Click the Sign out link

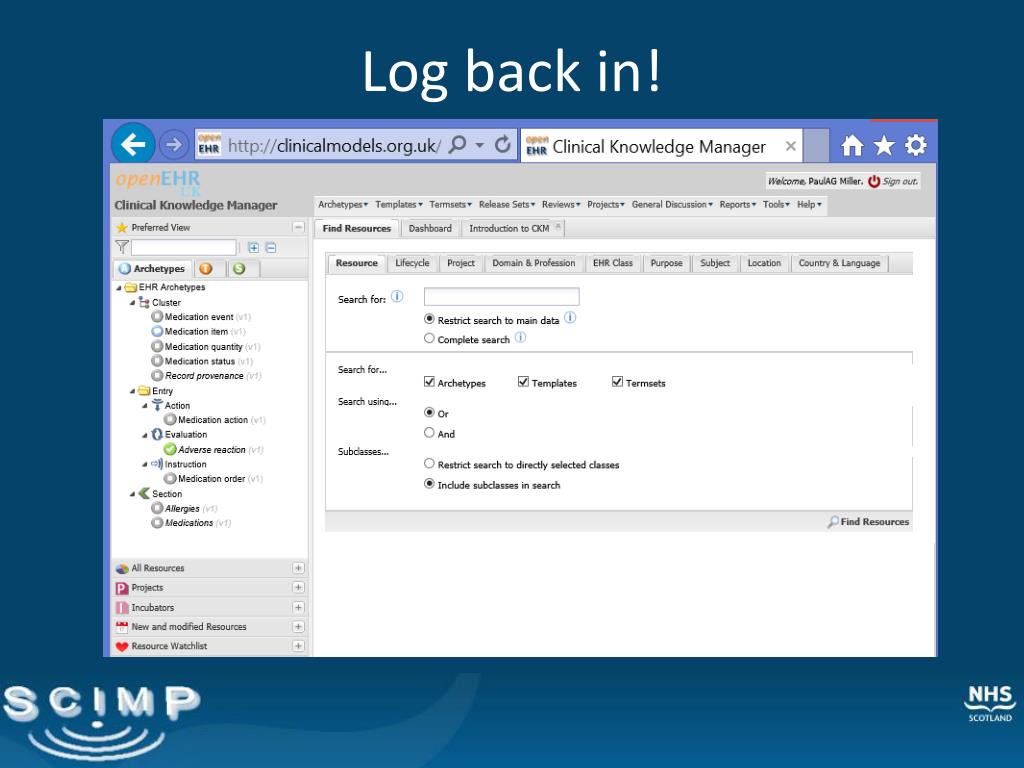pyautogui.click(x=900, y=182)
